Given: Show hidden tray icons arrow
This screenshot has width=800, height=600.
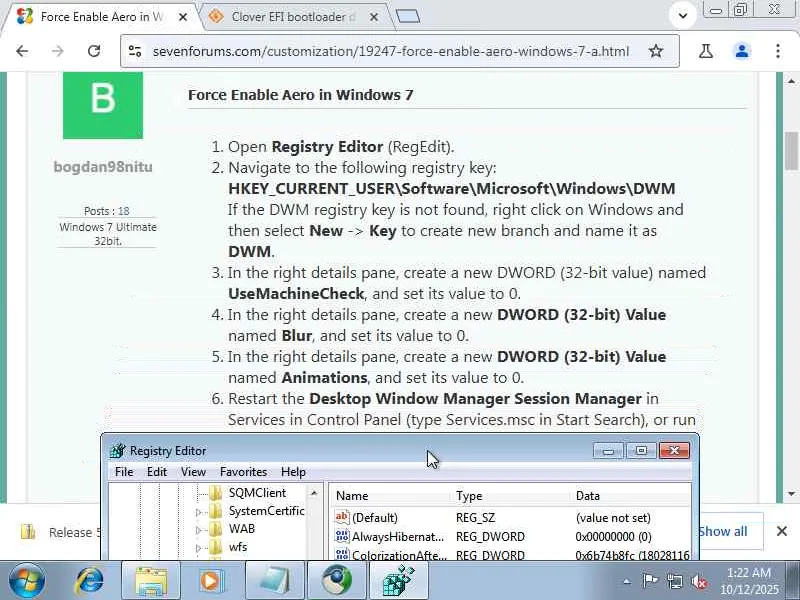Looking at the screenshot, I should point(627,581).
